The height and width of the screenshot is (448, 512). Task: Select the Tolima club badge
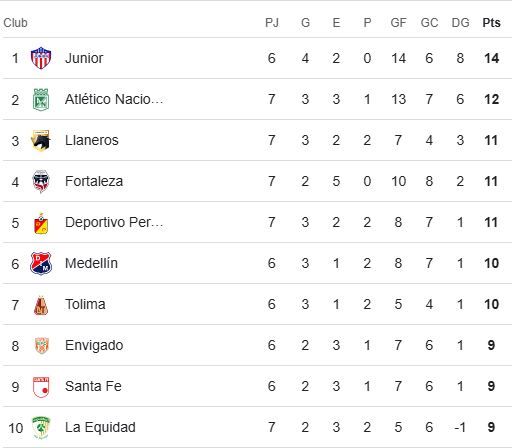[x=41, y=305]
